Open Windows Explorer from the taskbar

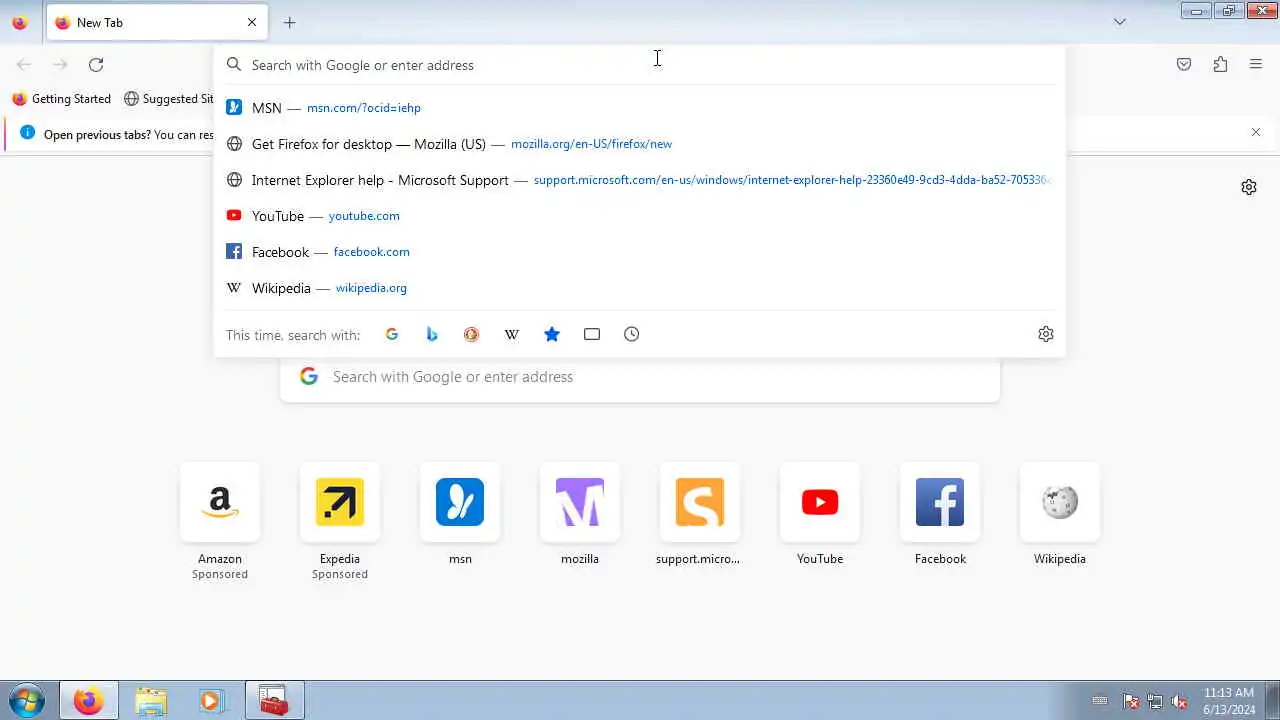tap(151, 700)
